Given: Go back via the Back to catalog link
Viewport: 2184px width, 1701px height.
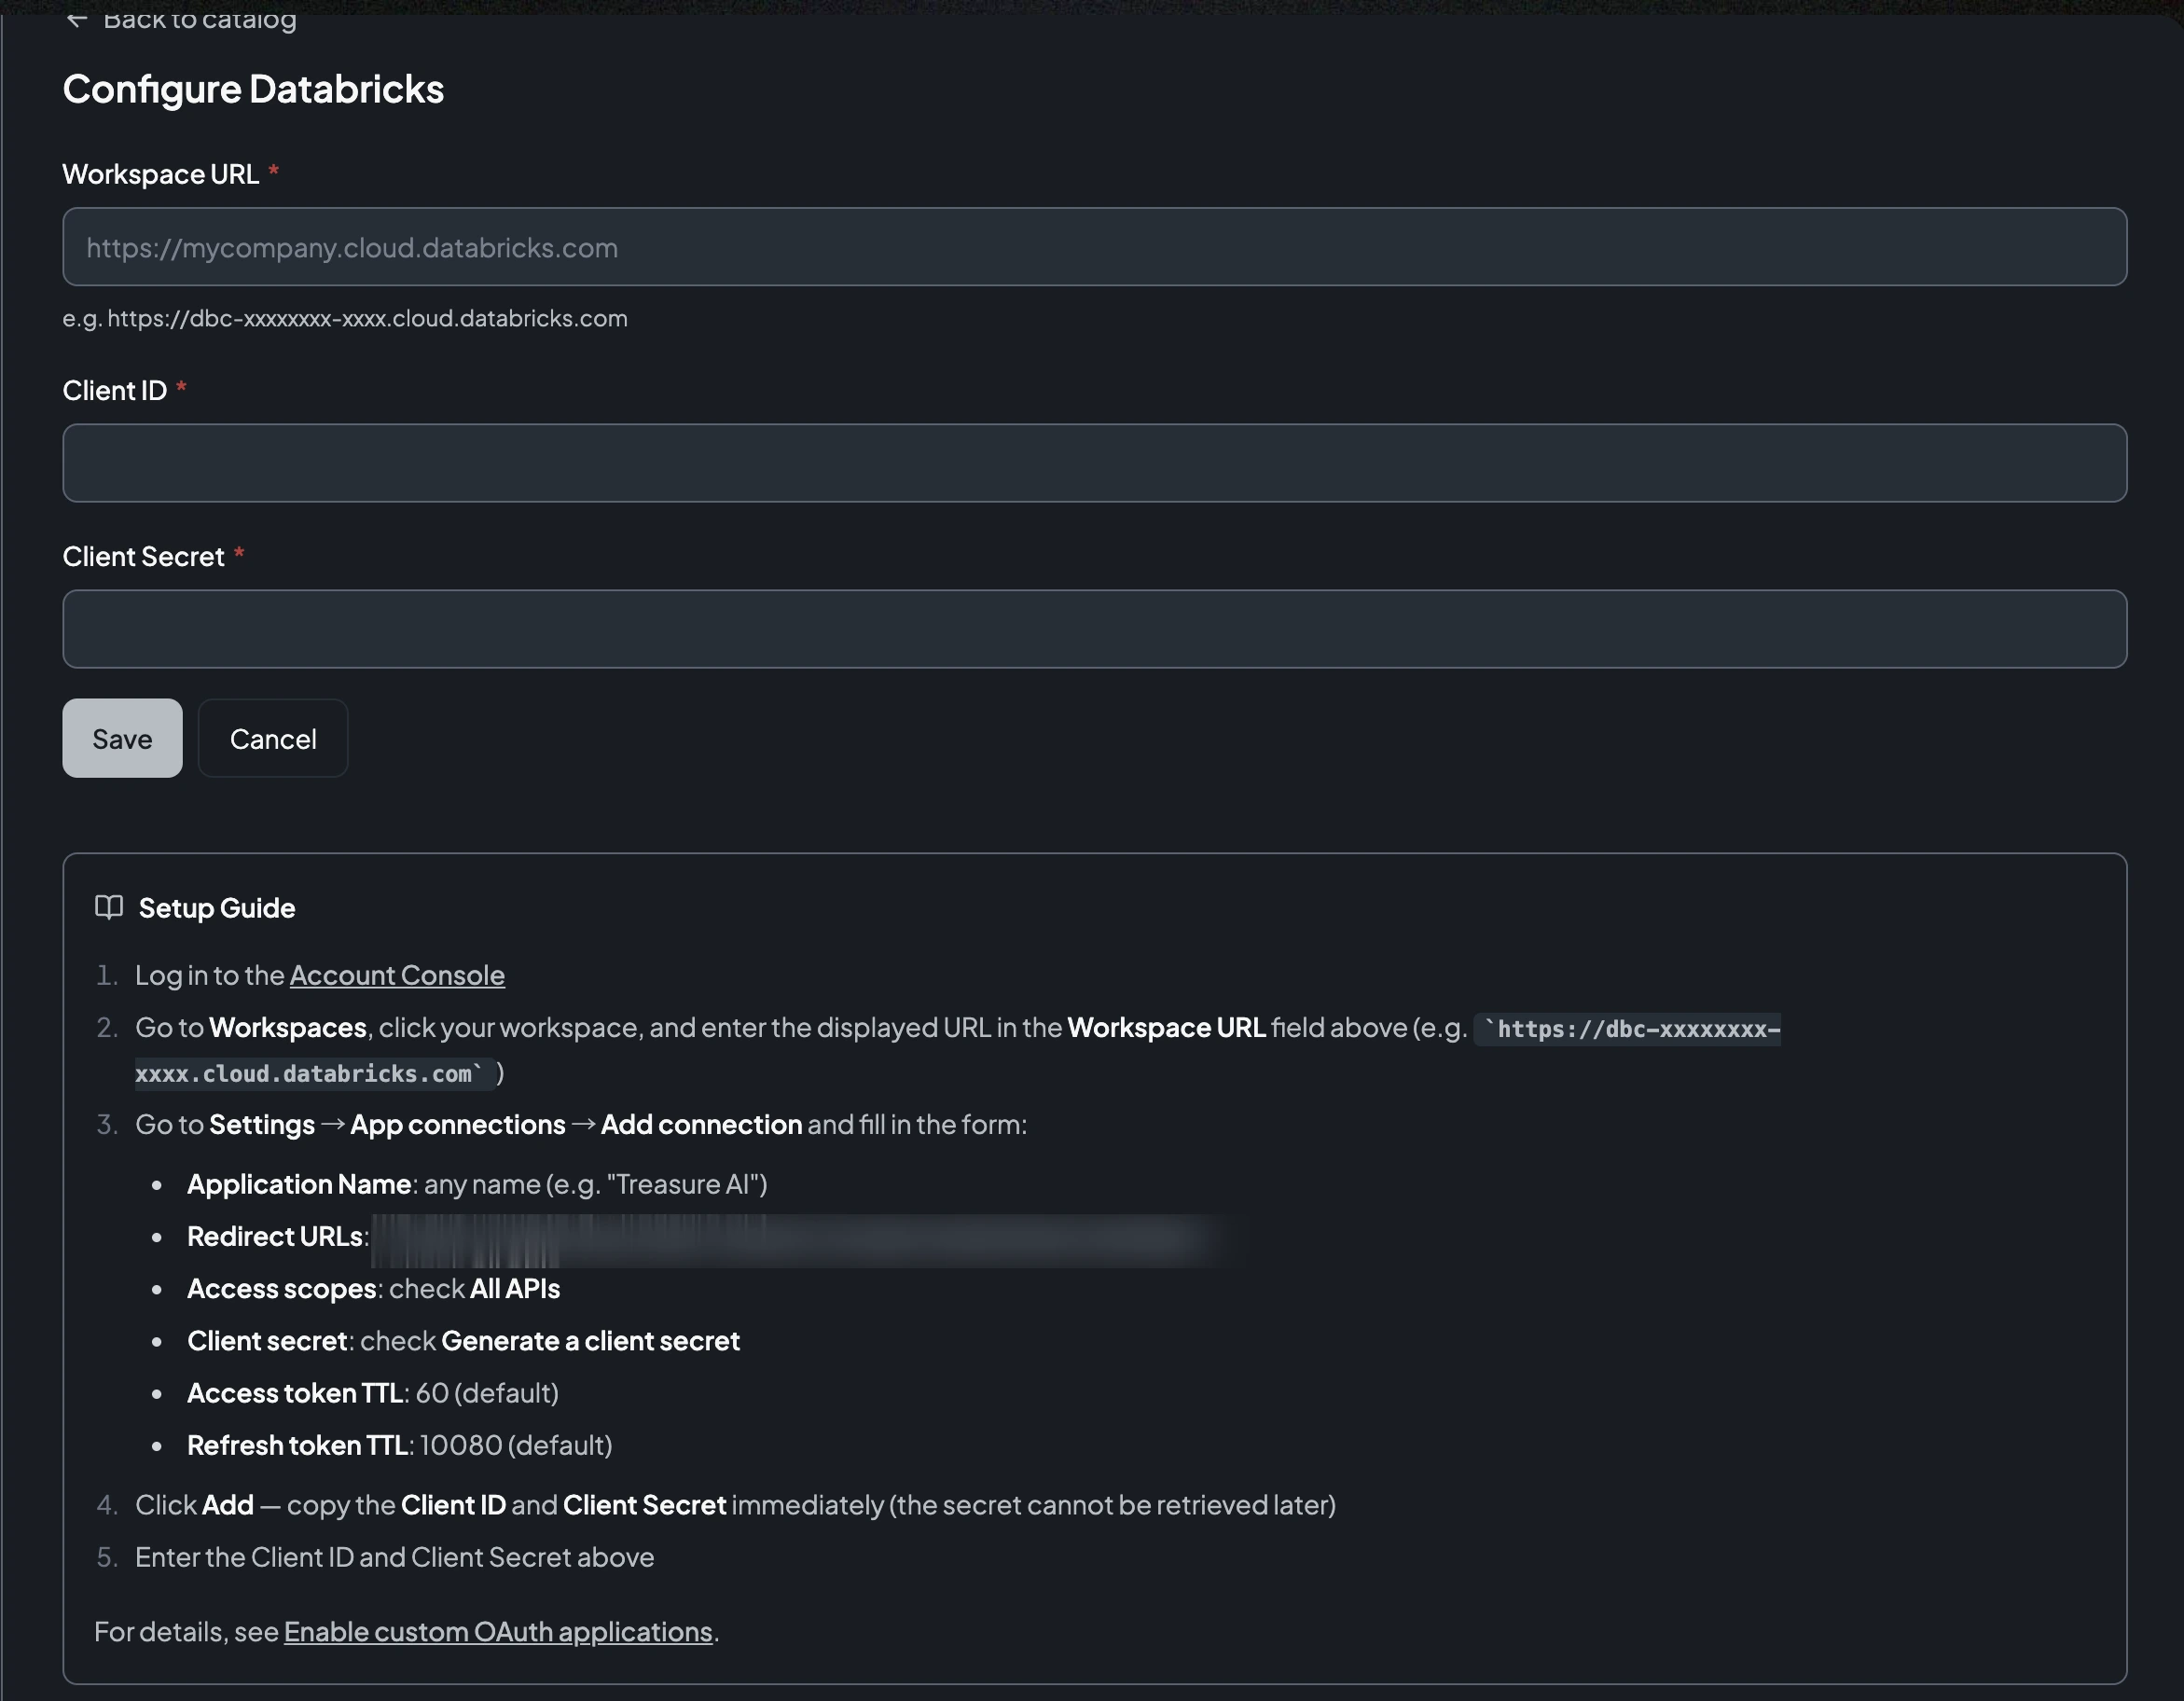Looking at the screenshot, I should point(181,20).
